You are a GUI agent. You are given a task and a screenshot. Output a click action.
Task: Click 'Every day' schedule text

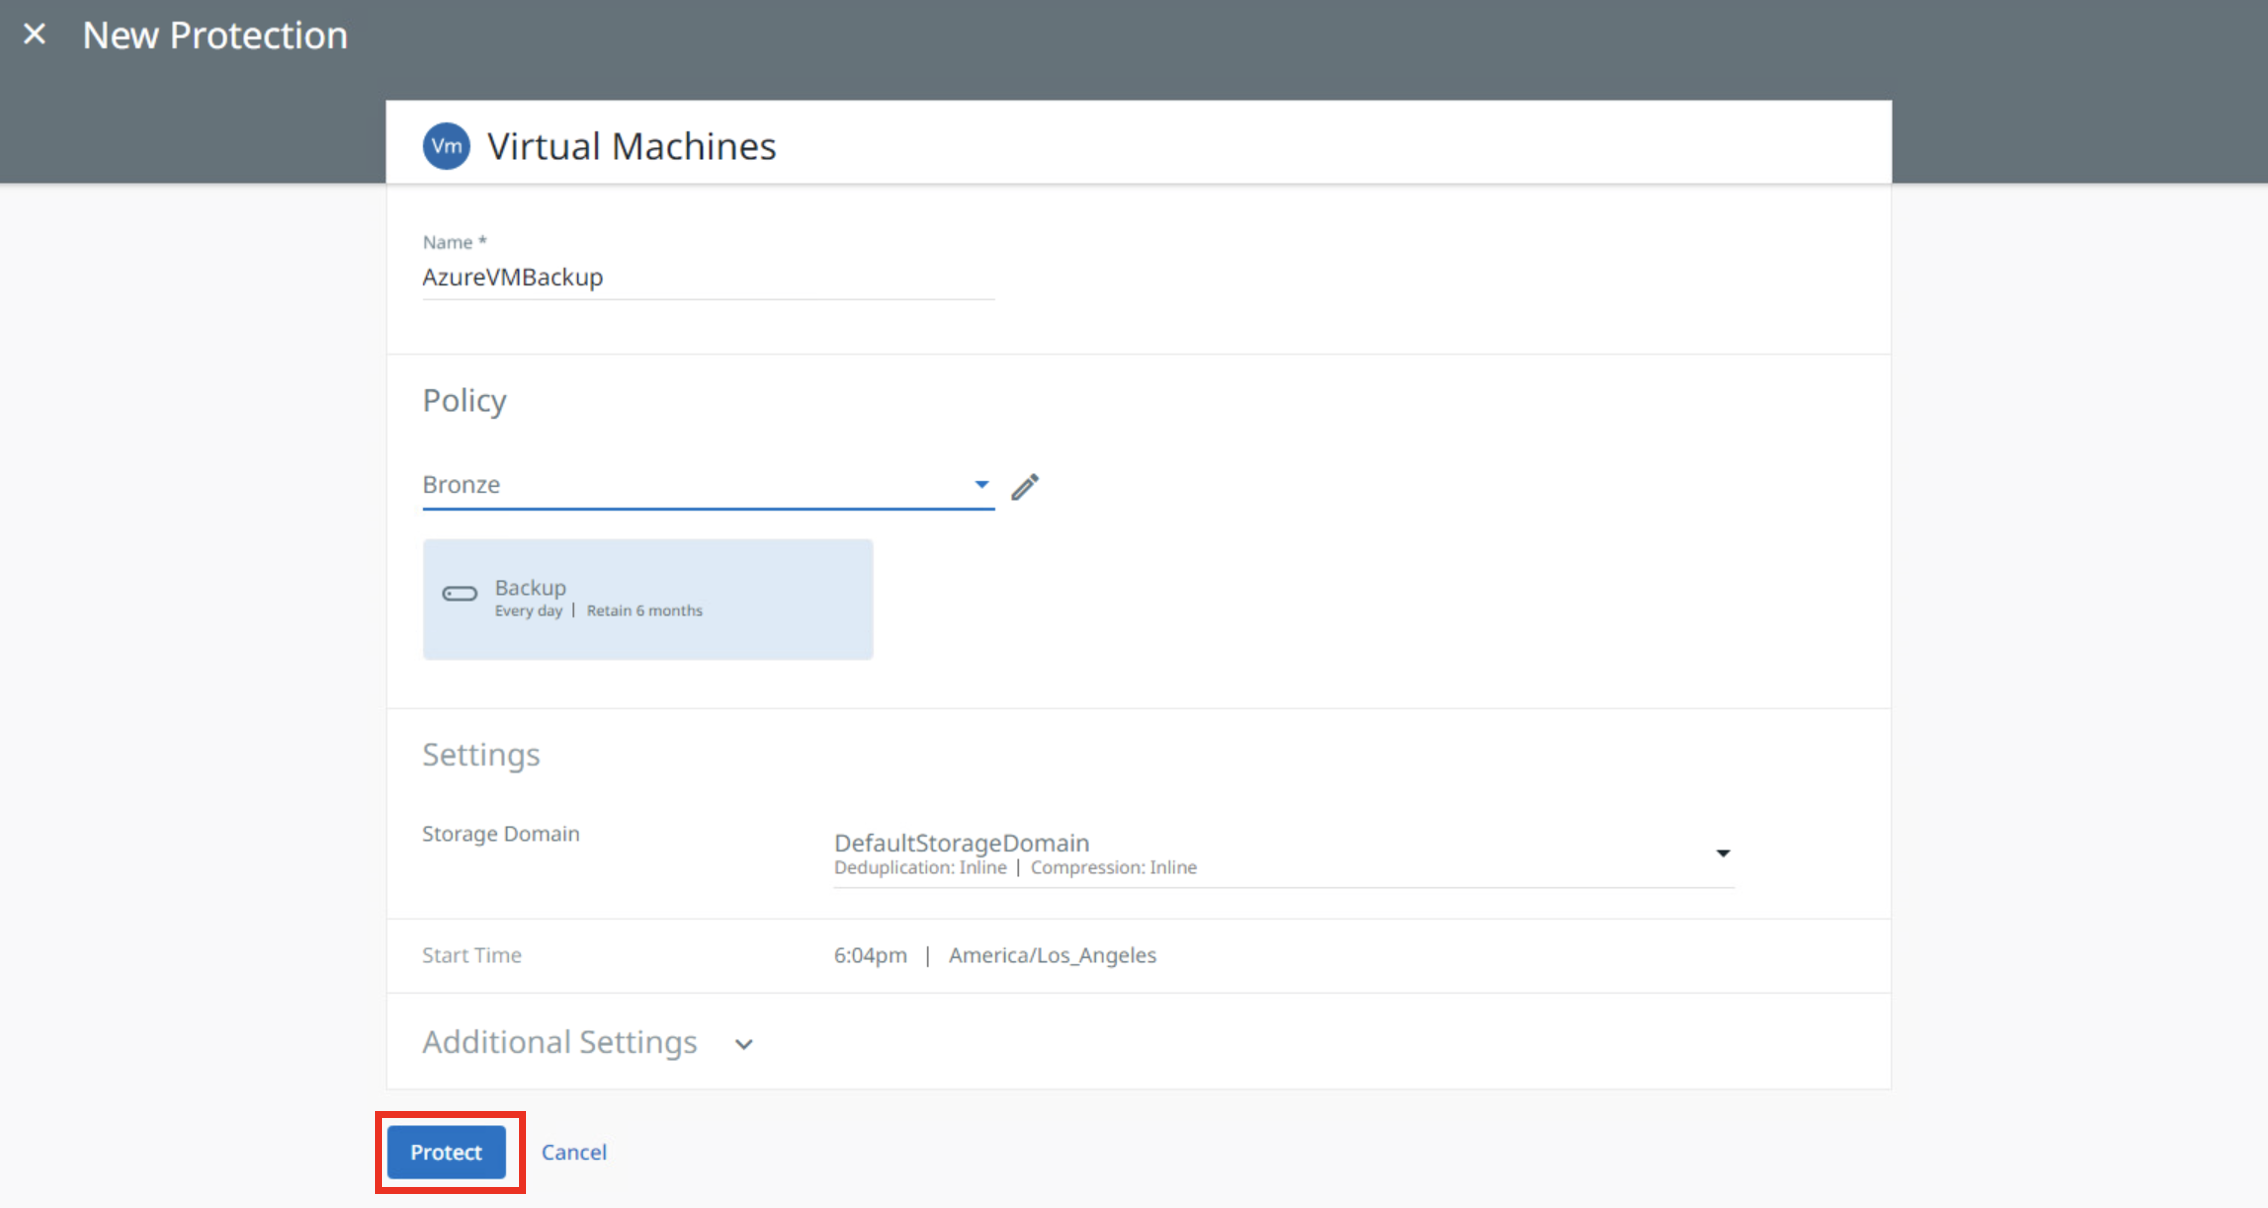529,611
